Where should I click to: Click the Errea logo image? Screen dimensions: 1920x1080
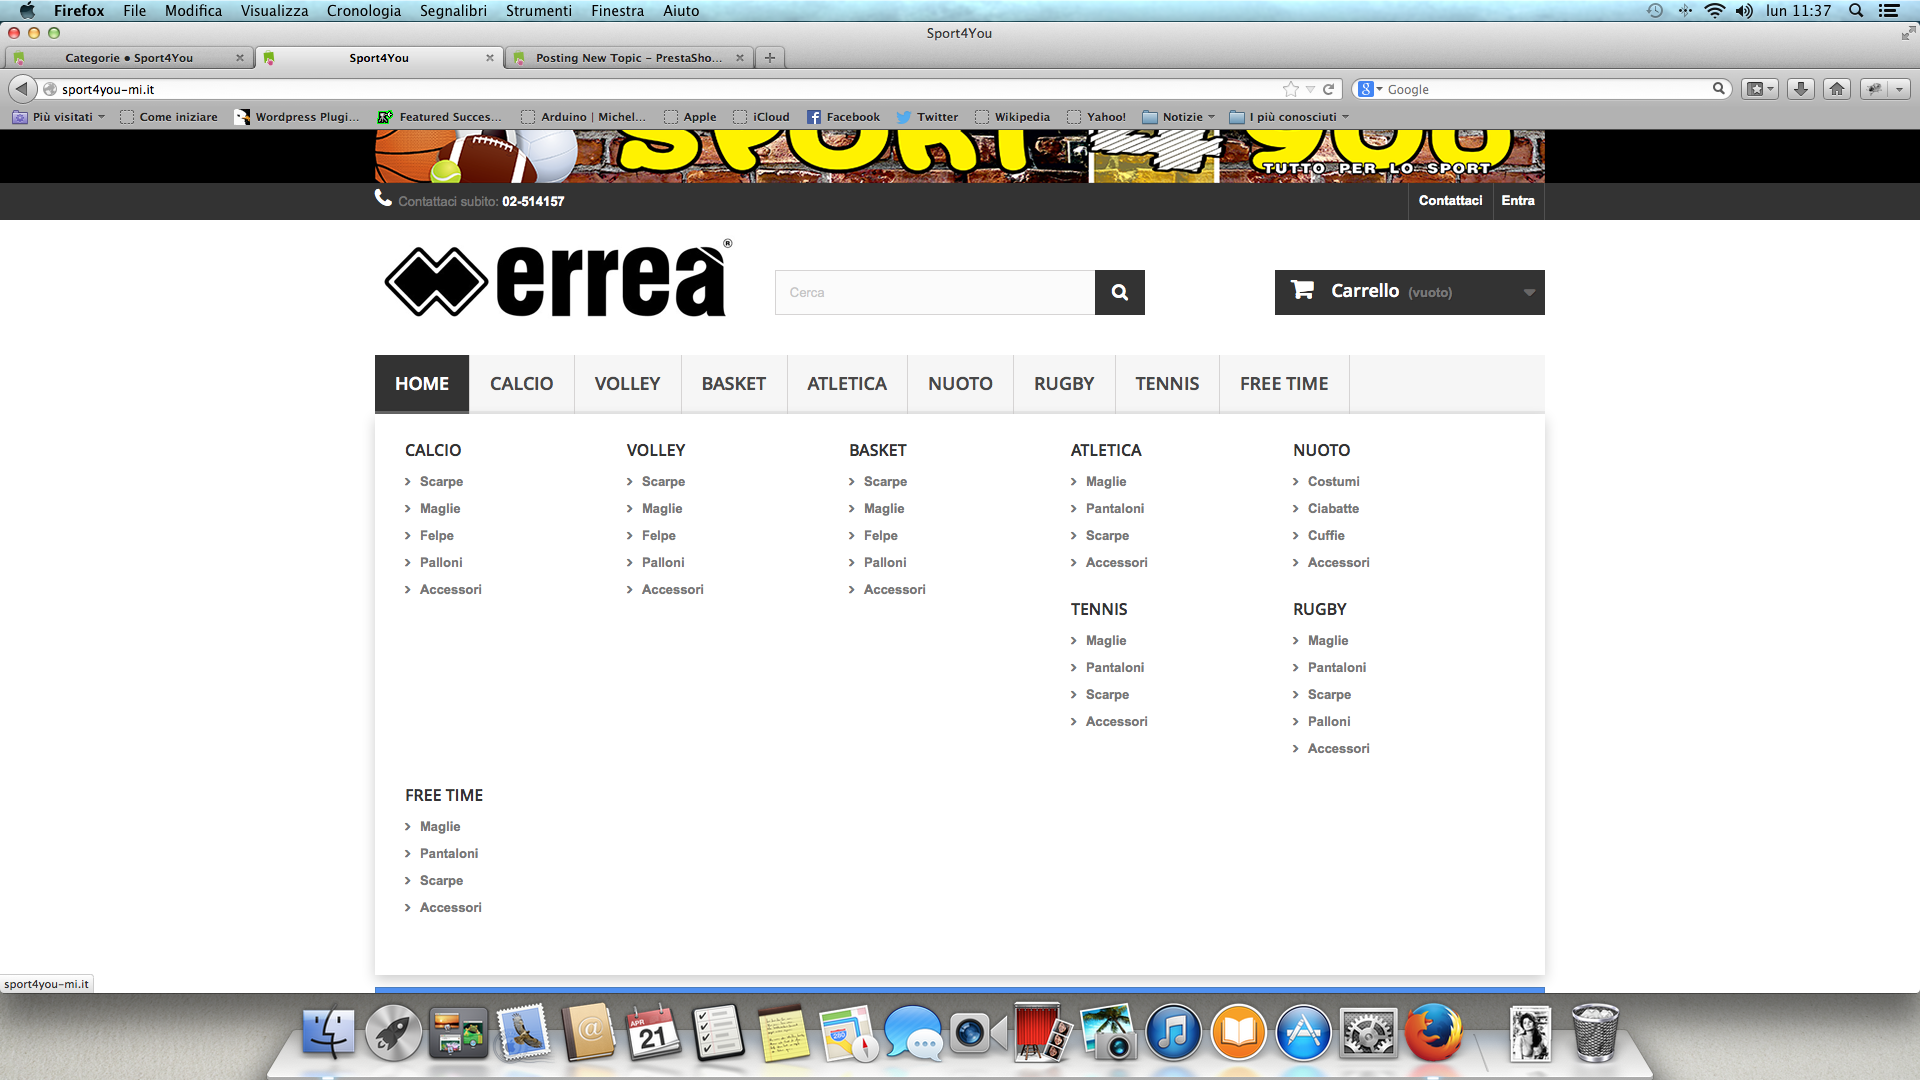point(558,281)
